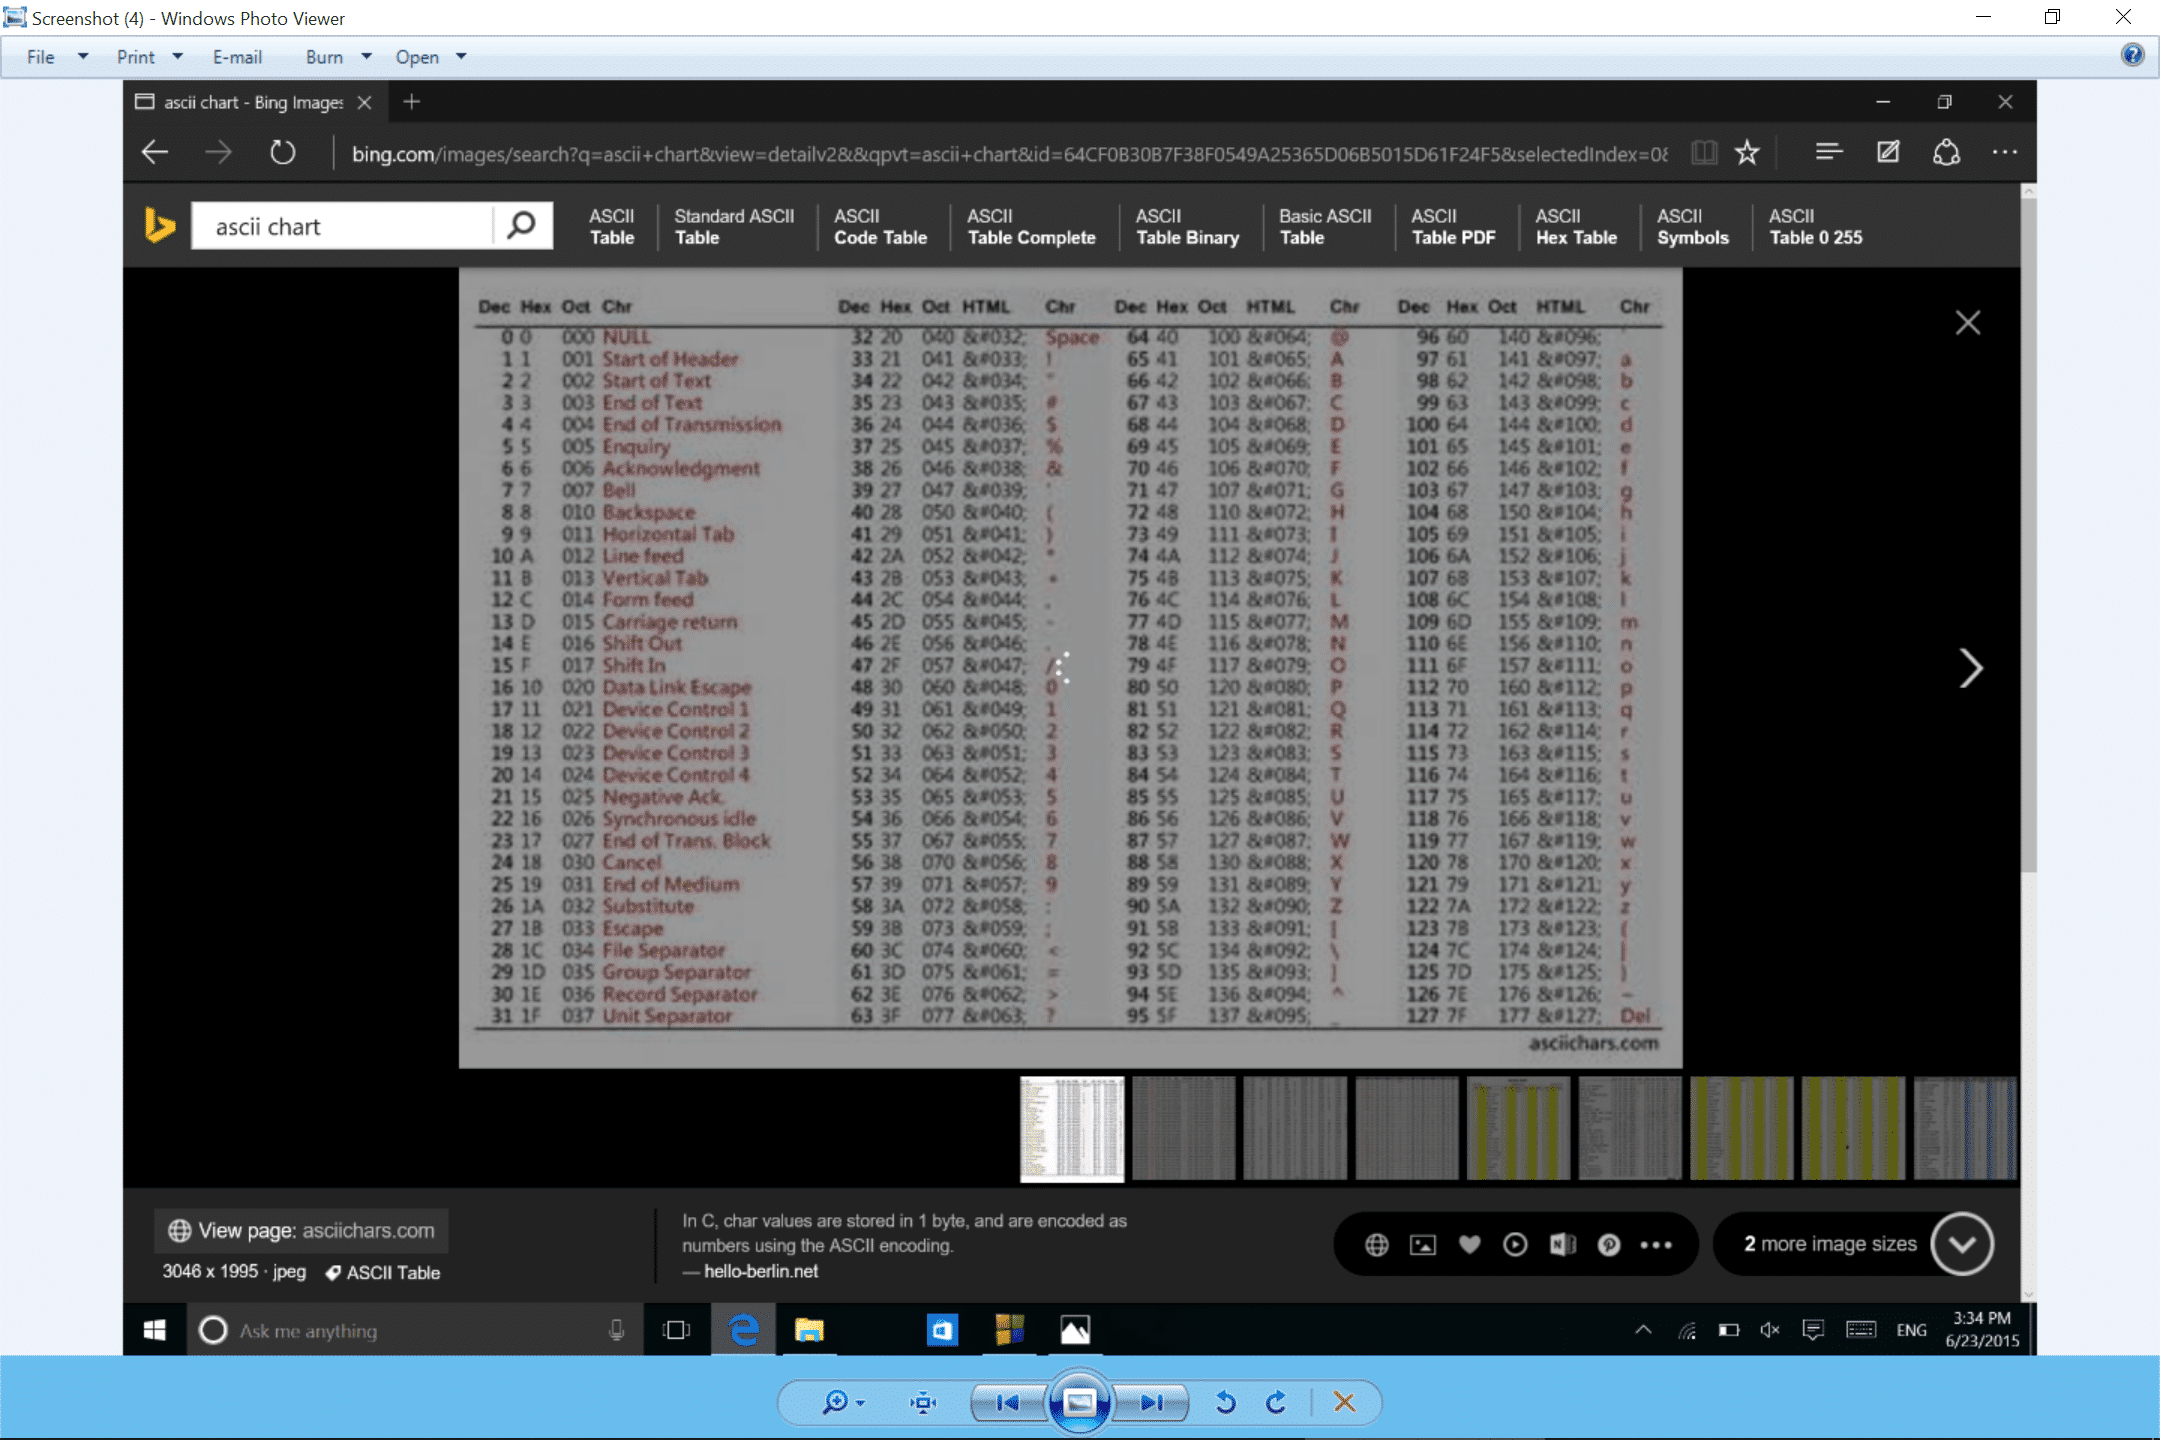Refresh the Bing page
The width and height of the screenshot is (2160, 1440).
[x=283, y=152]
